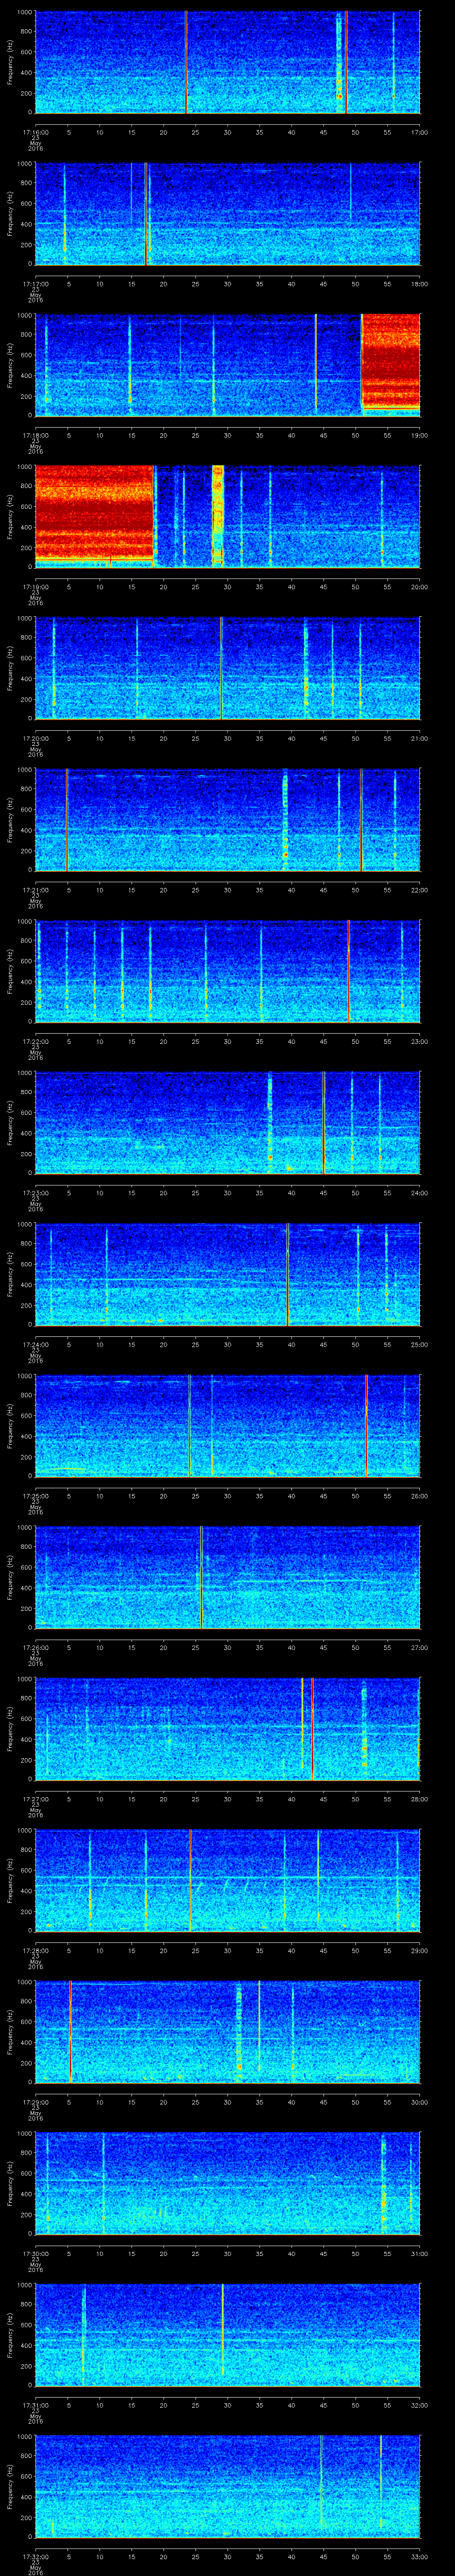Select the spectrogram panel starting at 17:26:00
The height and width of the screenshot is (2576, 455).
click(x=228, y=1578)
